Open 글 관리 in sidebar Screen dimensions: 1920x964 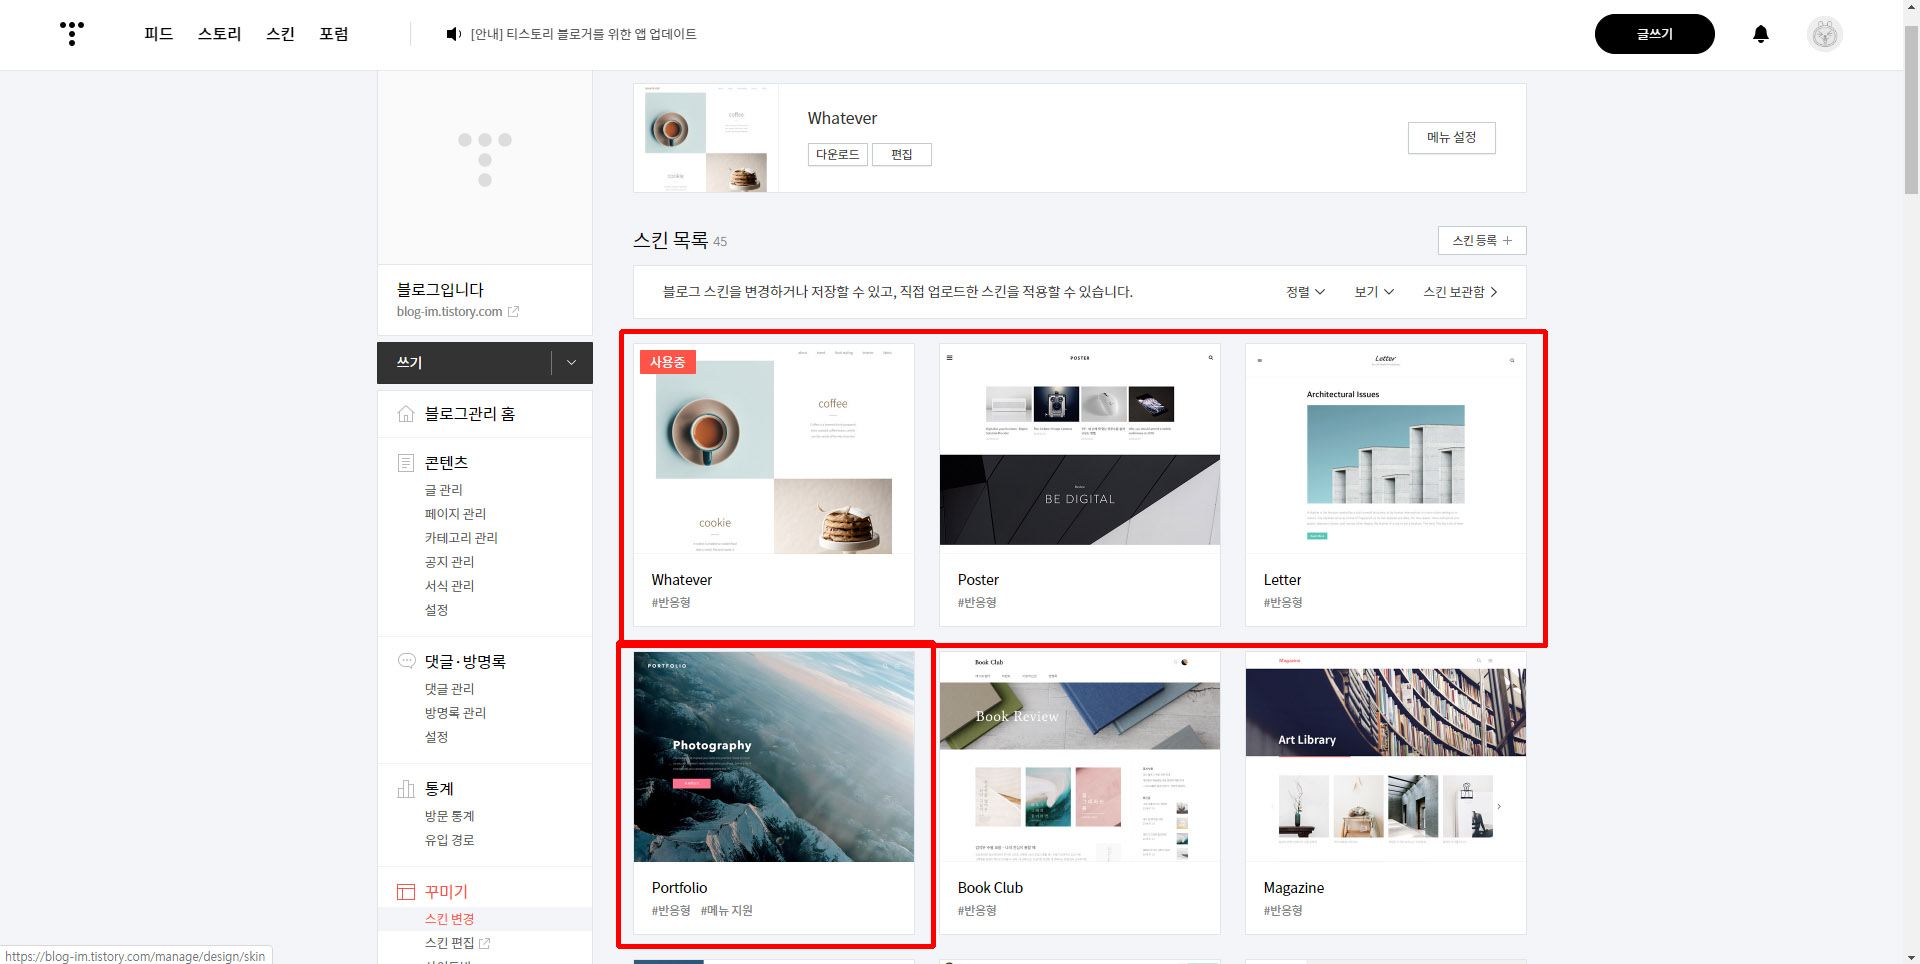coord(443,490)
